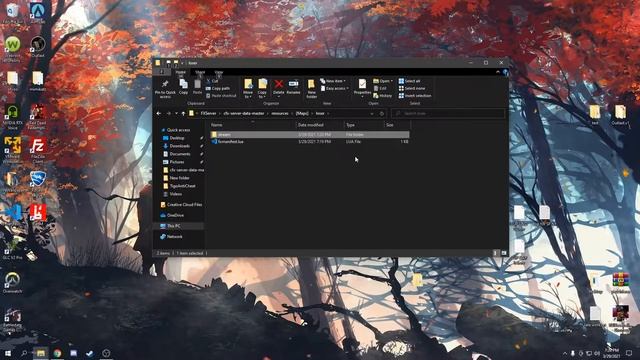Screen dimensions: 640x360
Task: Sort by the Type column header
Action: tap(363, 125)
